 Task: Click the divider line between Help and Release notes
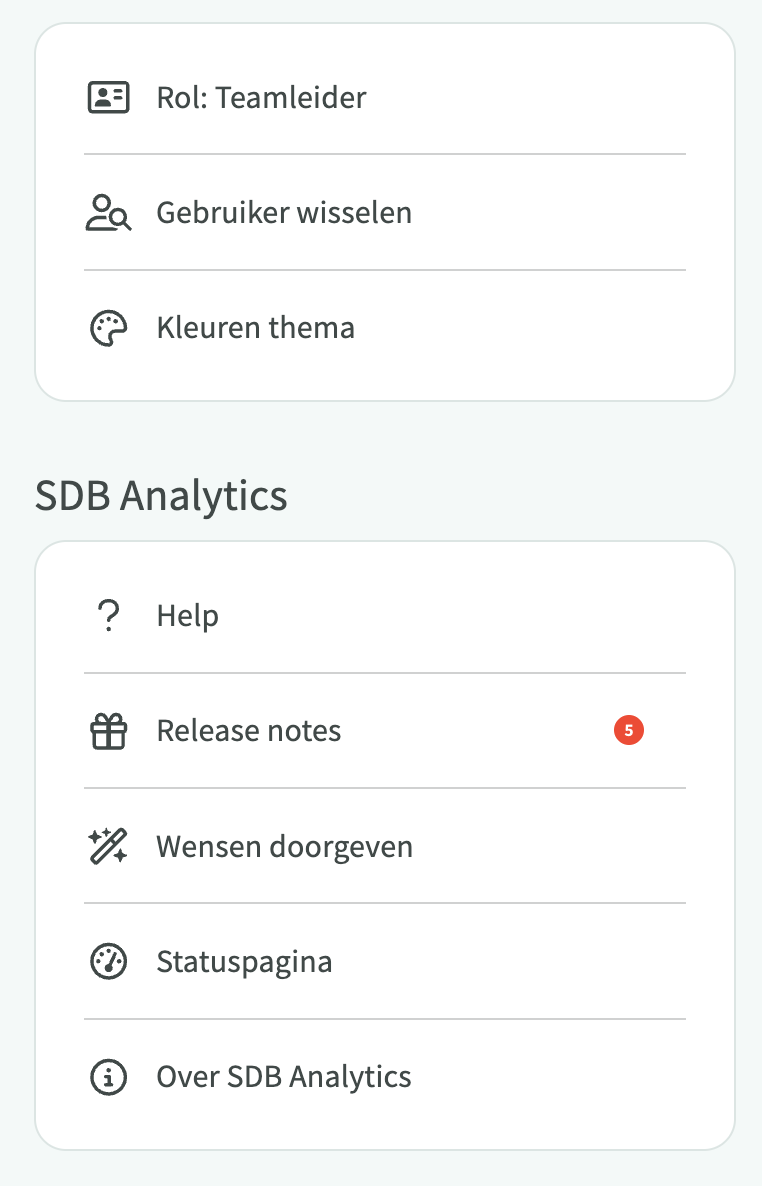coord(385,673)
